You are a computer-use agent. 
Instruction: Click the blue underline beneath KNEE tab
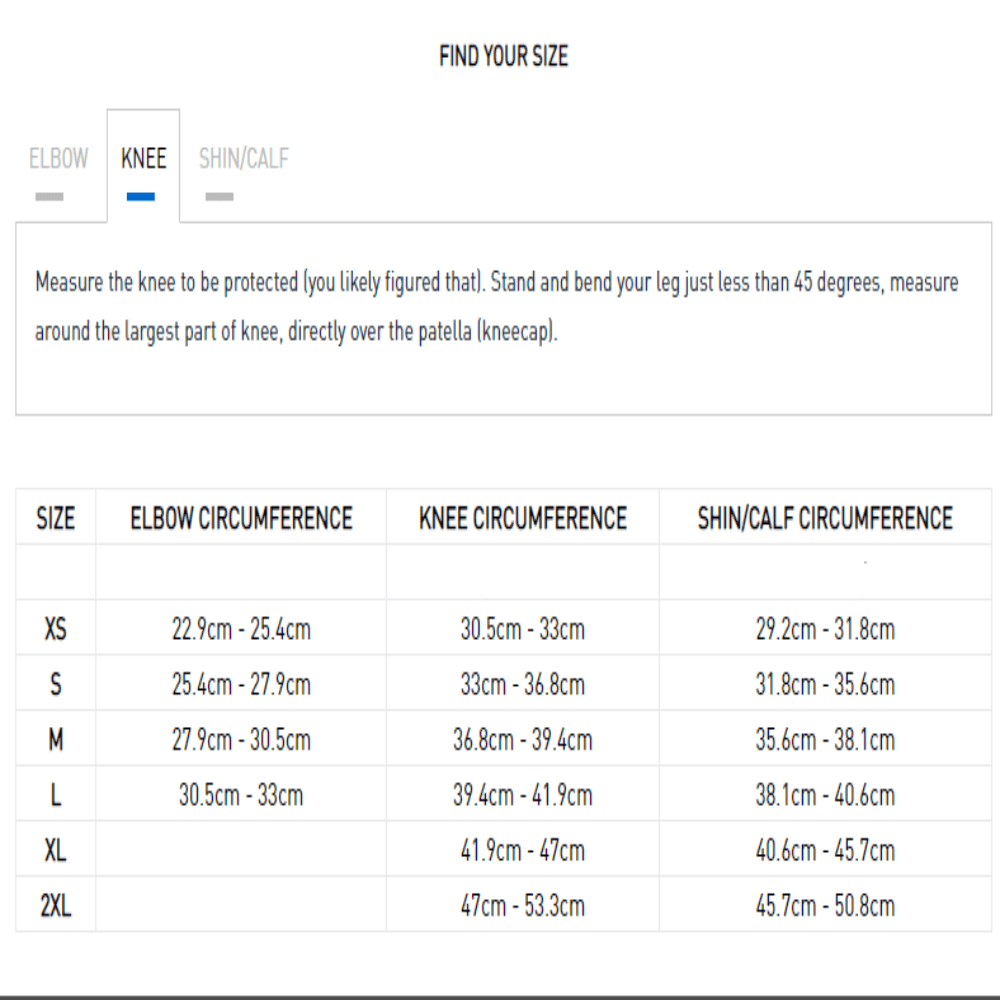141,197
